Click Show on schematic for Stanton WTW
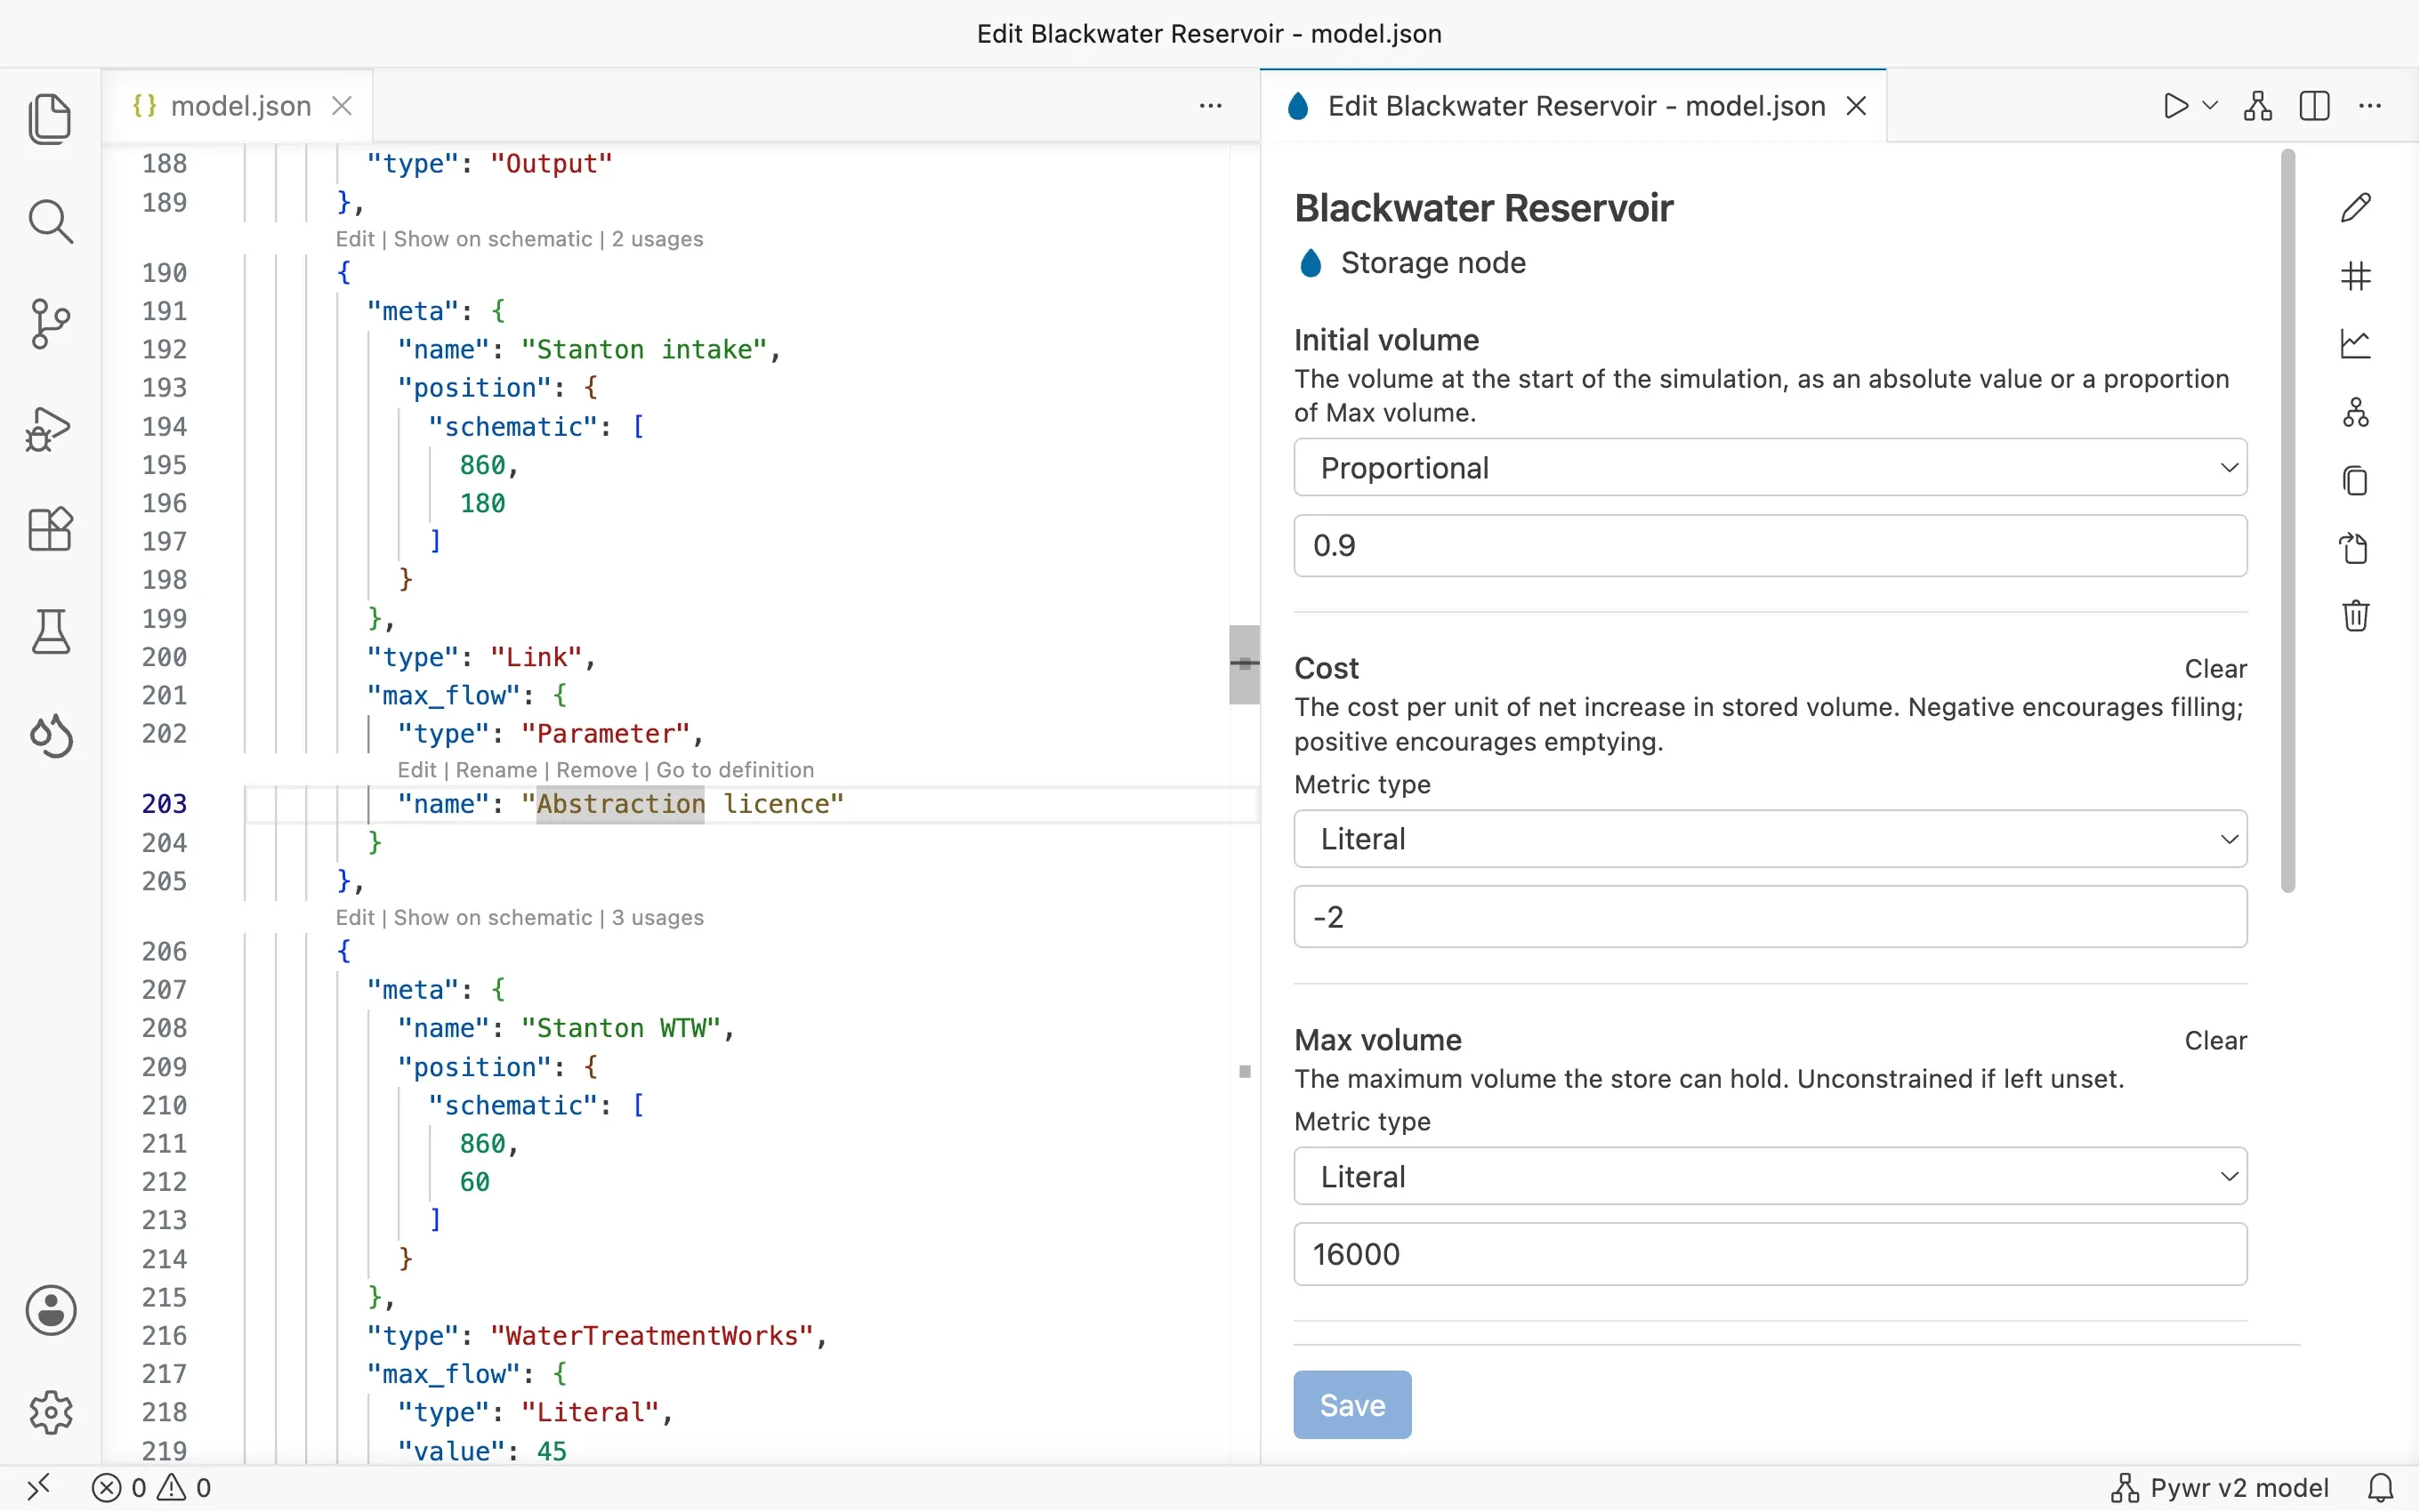Viewport: 2420px width, 1512px height. [493, 918]
